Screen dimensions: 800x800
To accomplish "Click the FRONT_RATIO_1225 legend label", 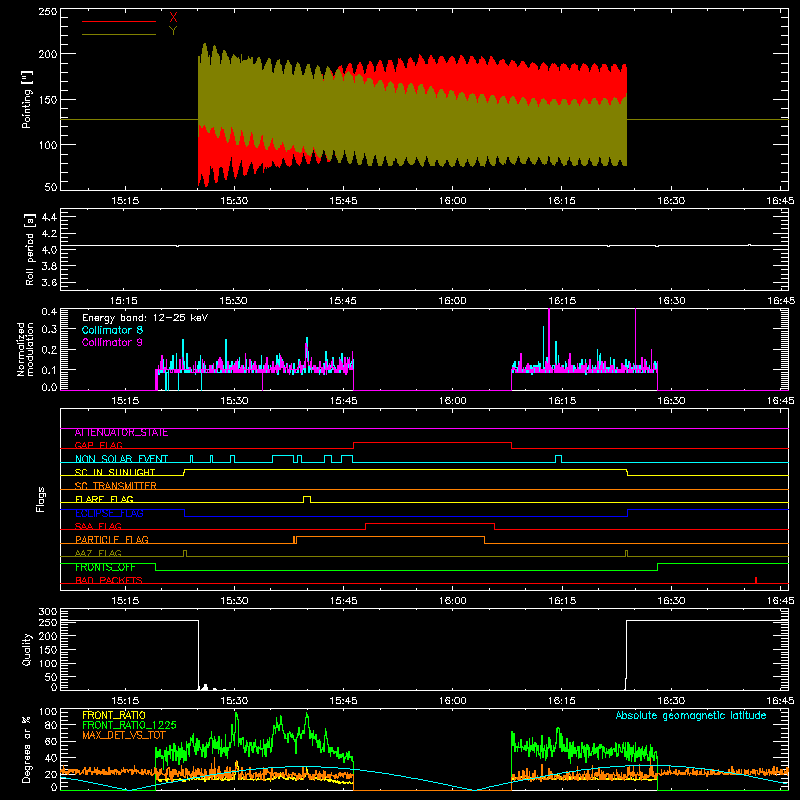I will [129, 725].
